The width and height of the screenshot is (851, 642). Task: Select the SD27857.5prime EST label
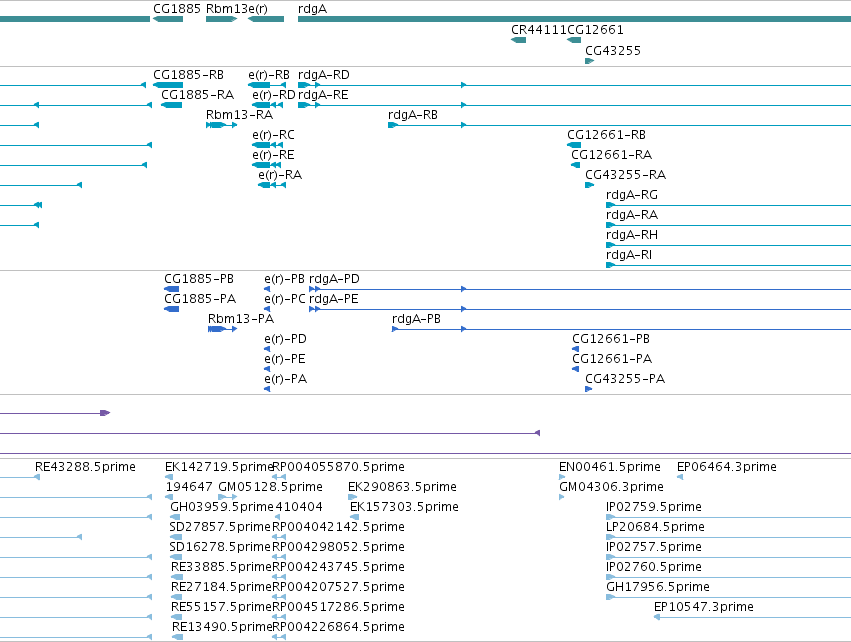tap(220, 527)
